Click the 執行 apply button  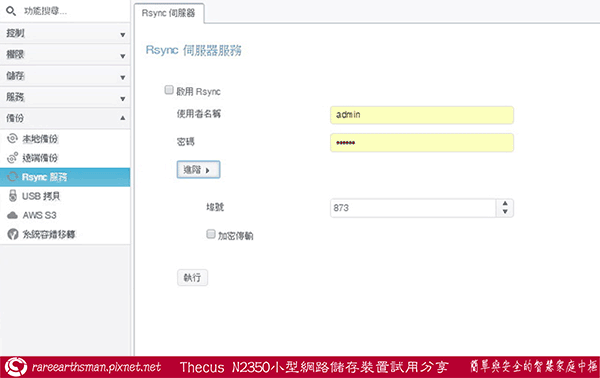coord(192,277)
